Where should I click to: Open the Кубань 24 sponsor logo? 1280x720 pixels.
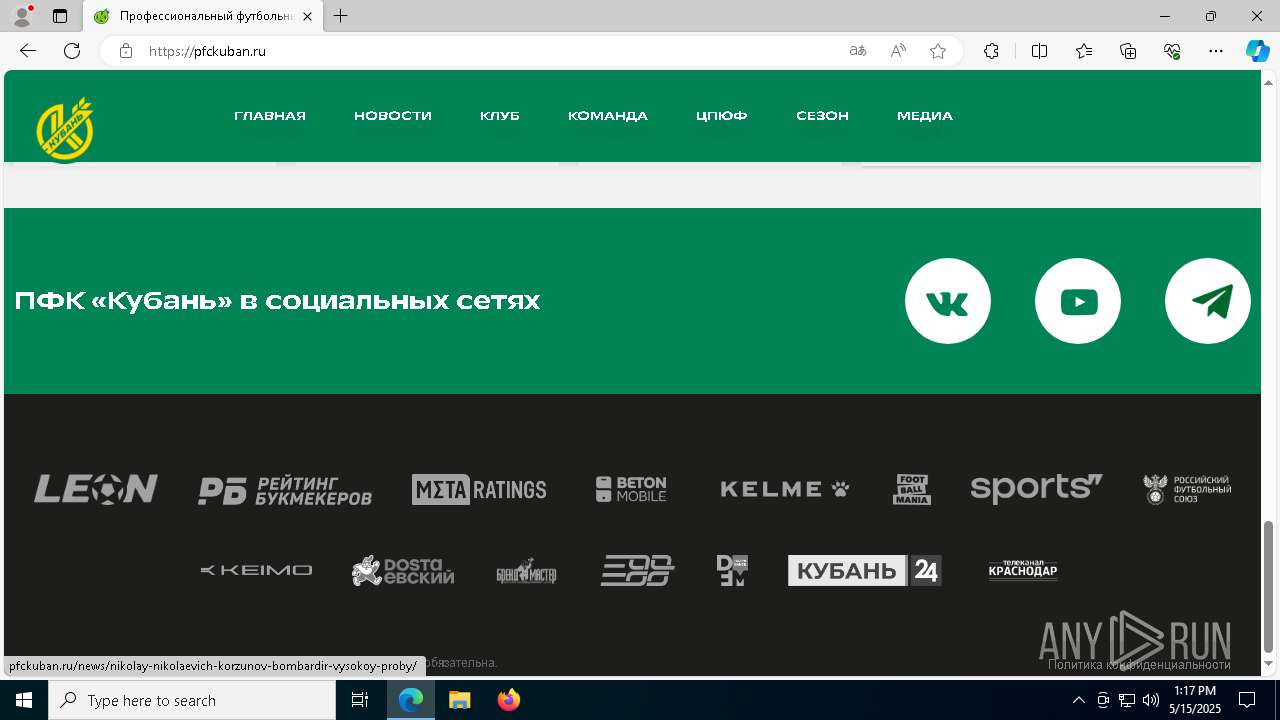[865, 570]
